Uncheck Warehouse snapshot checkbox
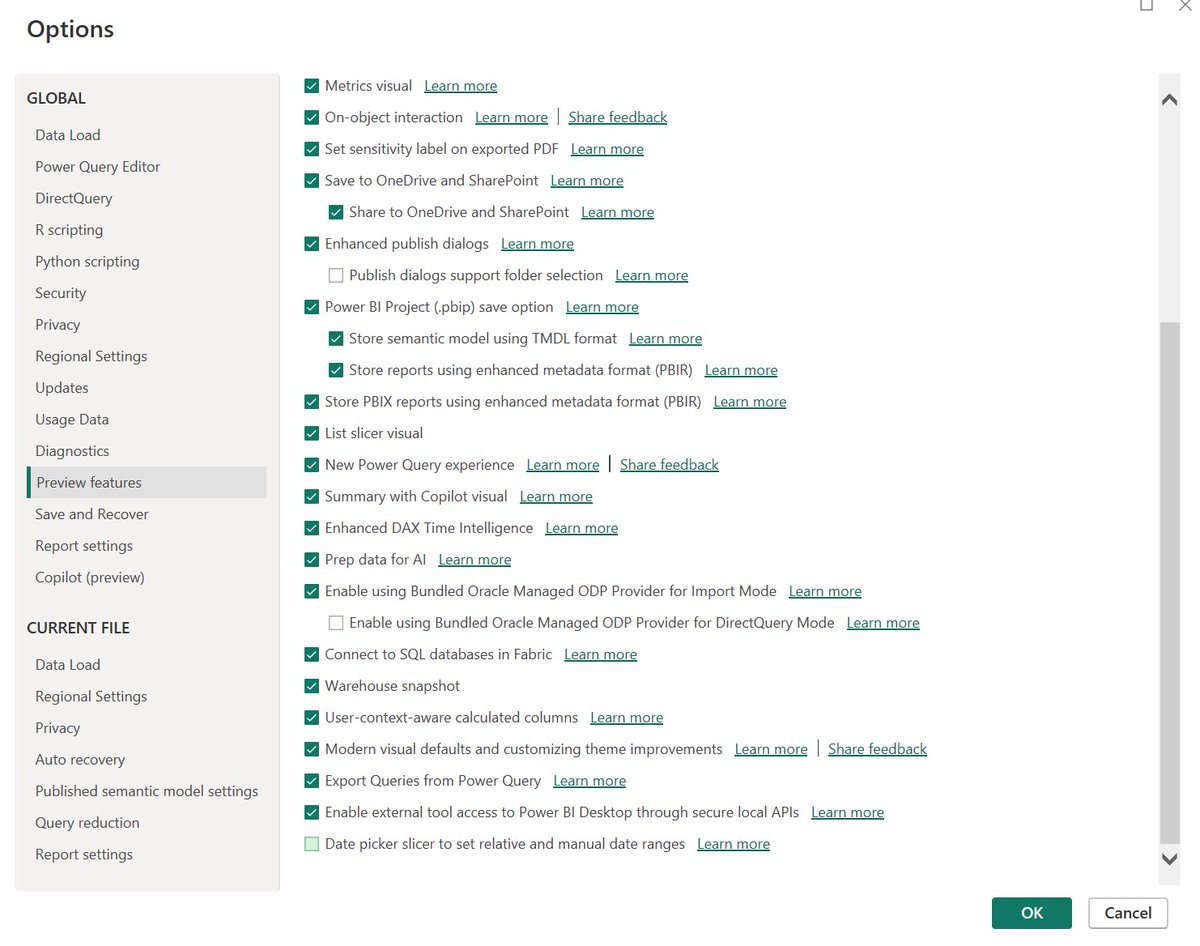1200x946 pixels. coord(312,686)
